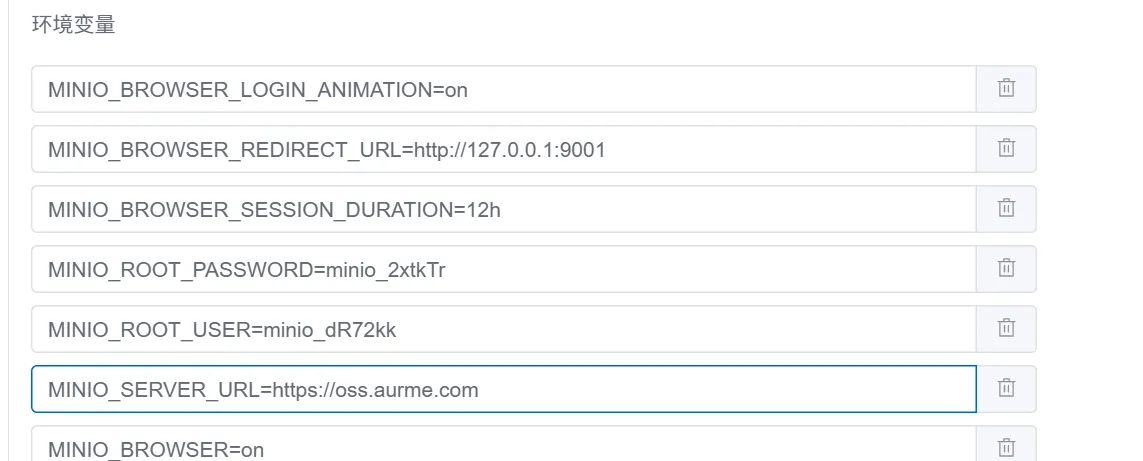This screenshot has height=461, width=1143.
Task: Edit the MINIO_BROWSER_SESSION_DURATION=12h field
Action: 504,209
